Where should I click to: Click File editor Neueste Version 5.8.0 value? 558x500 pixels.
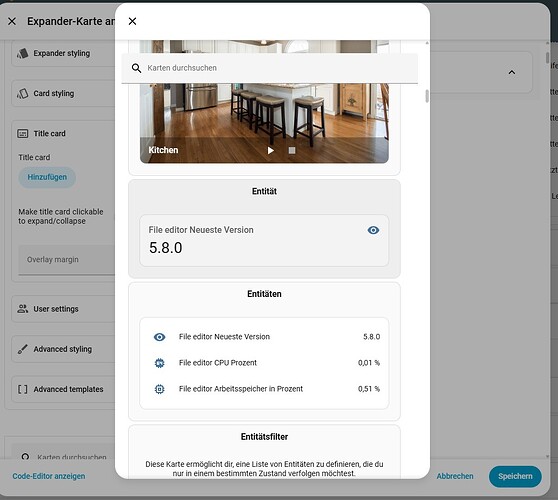point(165,248)
